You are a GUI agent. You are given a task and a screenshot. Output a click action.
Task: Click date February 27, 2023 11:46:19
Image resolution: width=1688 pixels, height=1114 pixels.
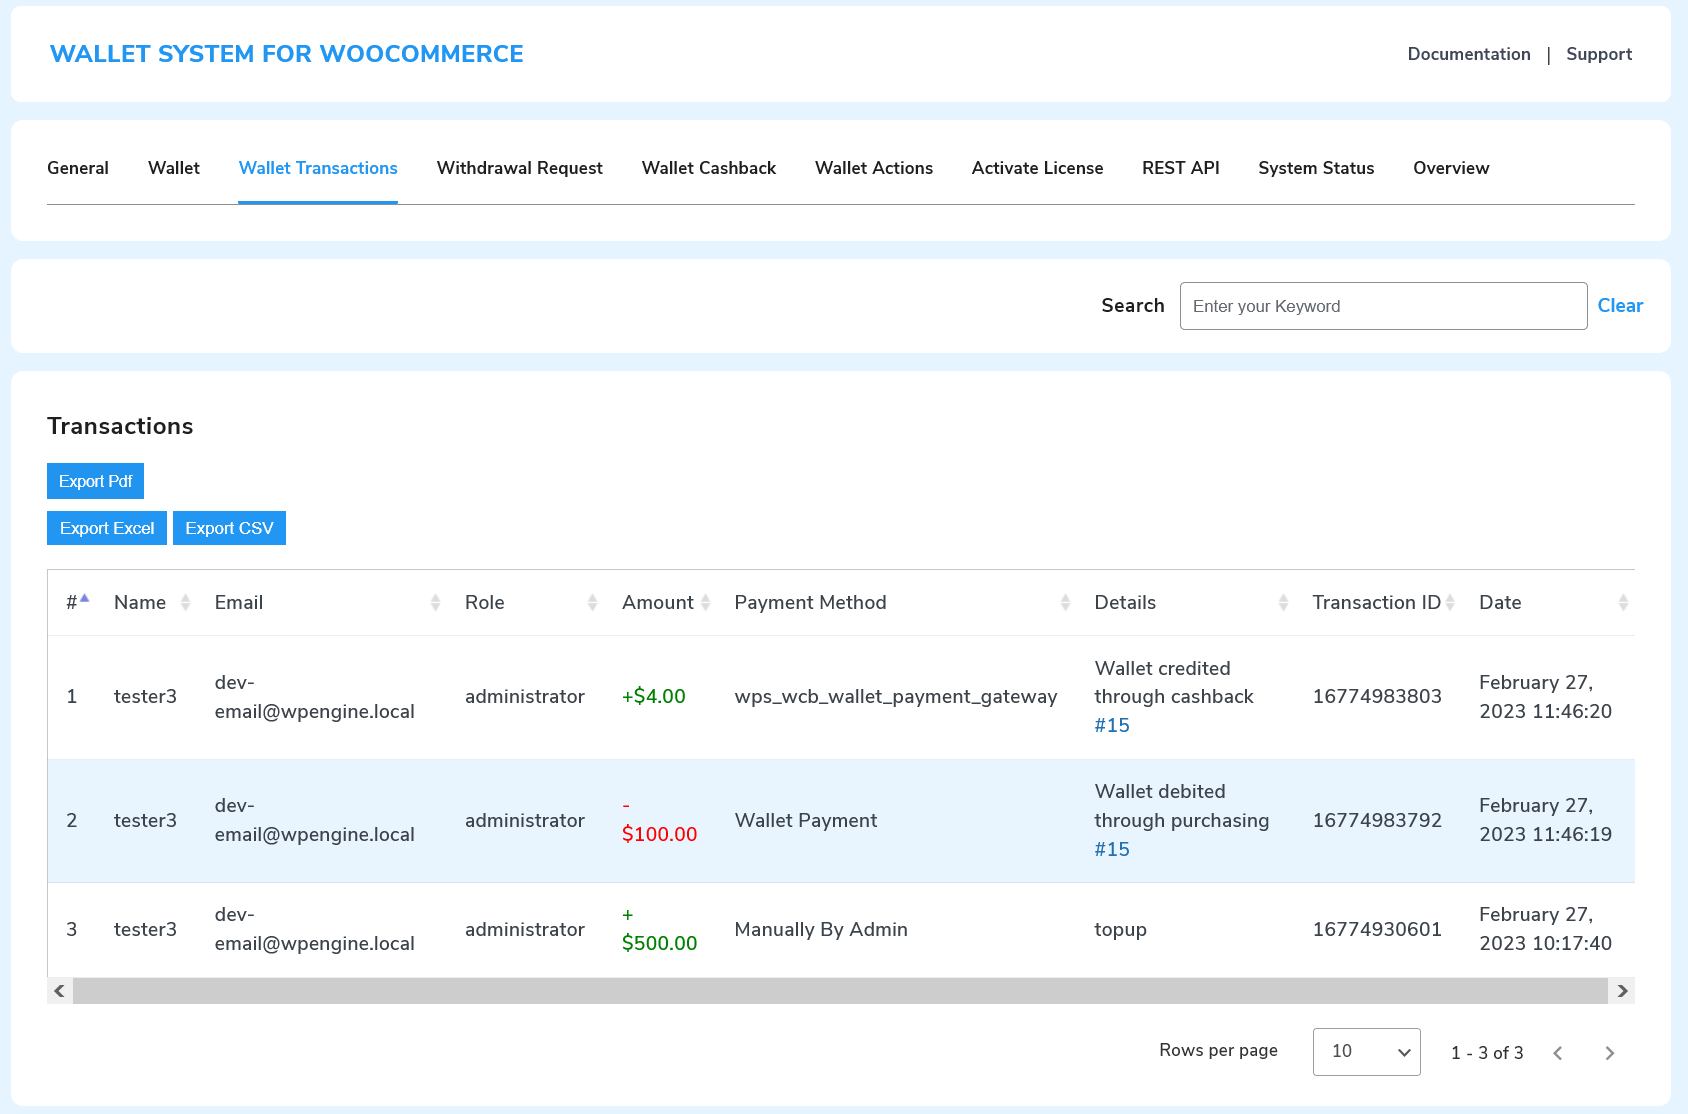1545,820
